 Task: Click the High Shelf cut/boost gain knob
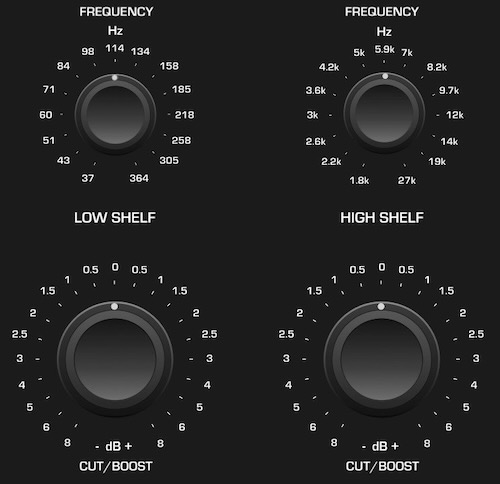tap(382, 359)
